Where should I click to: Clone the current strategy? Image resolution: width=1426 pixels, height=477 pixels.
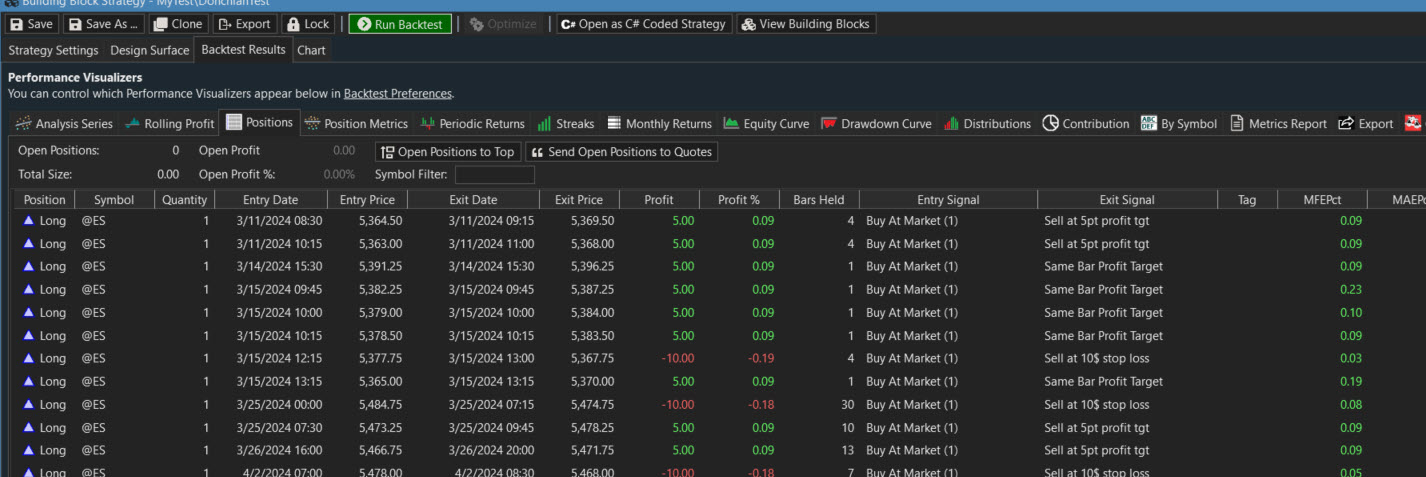(x=177, y=24)
